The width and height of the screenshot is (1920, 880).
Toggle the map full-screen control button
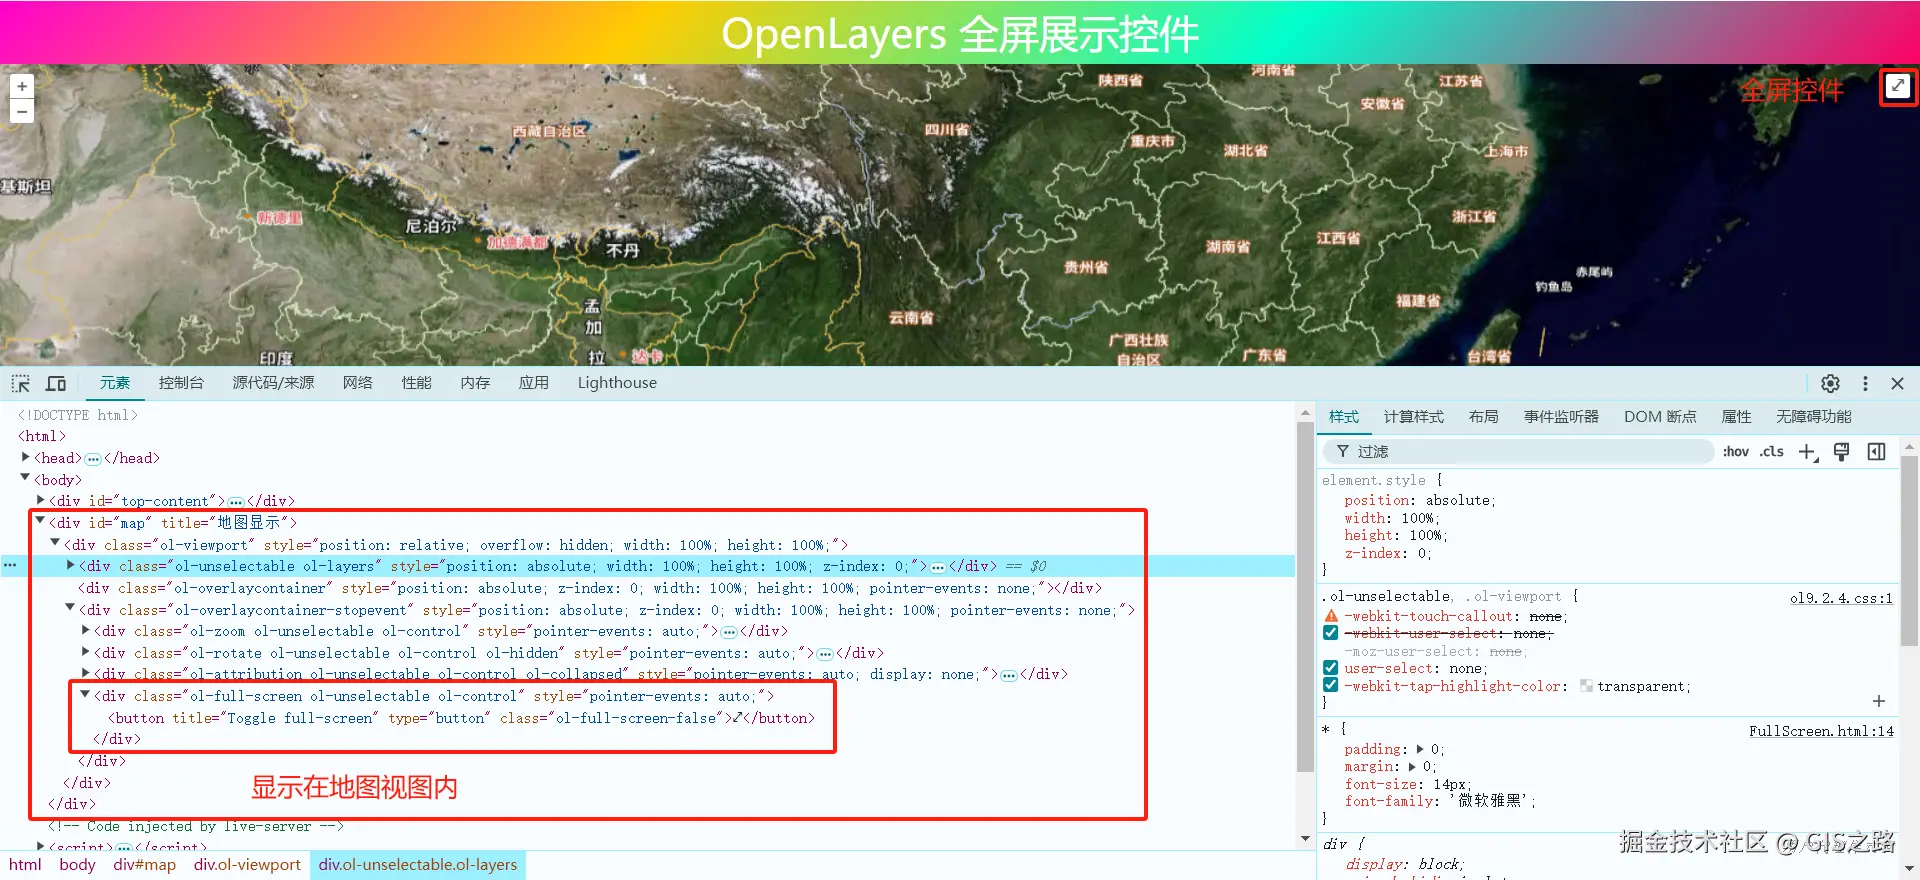pos(1897,87)
